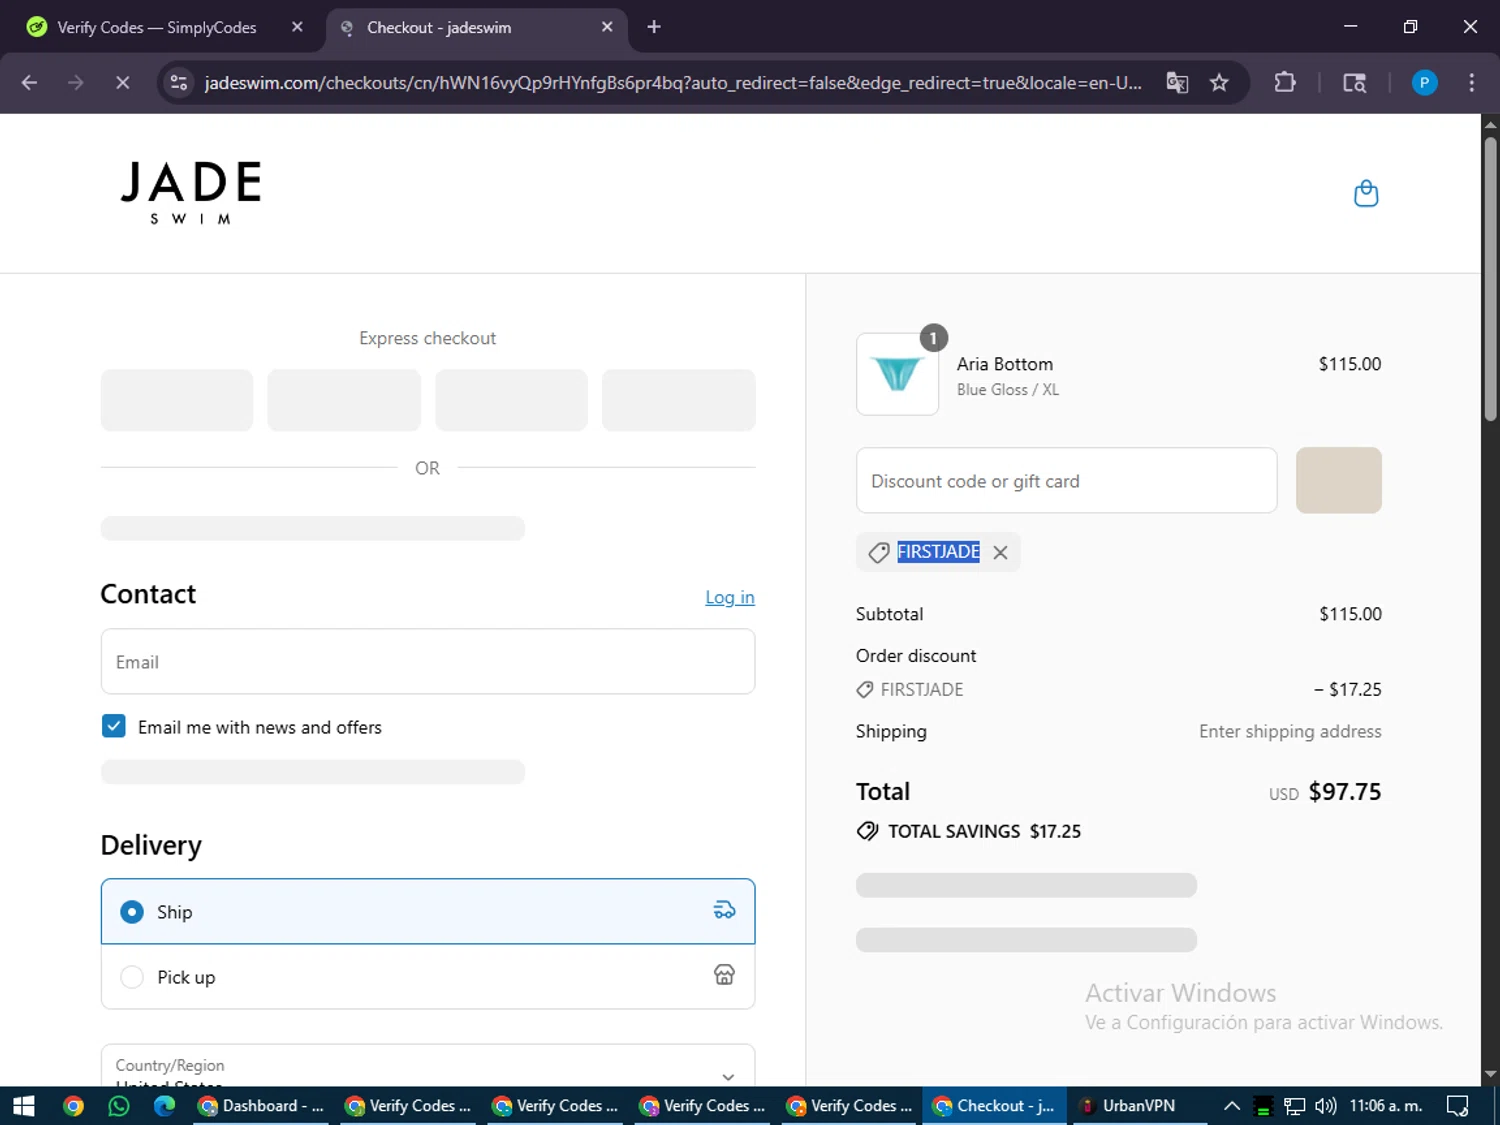Screen dimensions: 1500x1125
Task: Toggle Email me with news and offers
Action: (114, 726)
